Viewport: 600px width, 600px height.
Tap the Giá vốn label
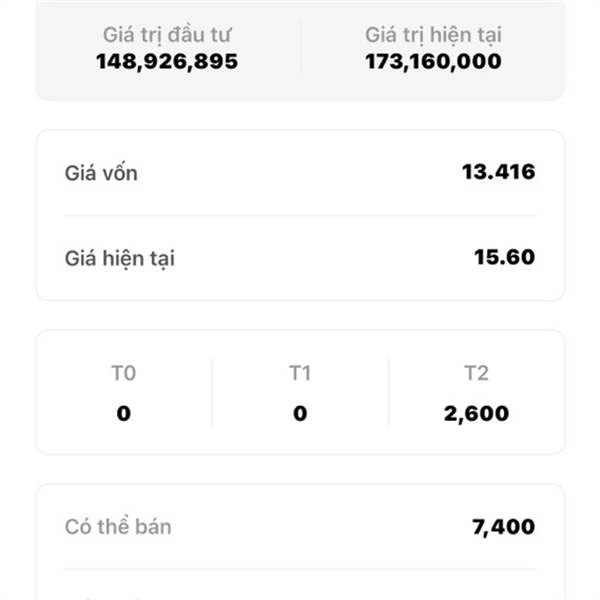tap(101, 173)
